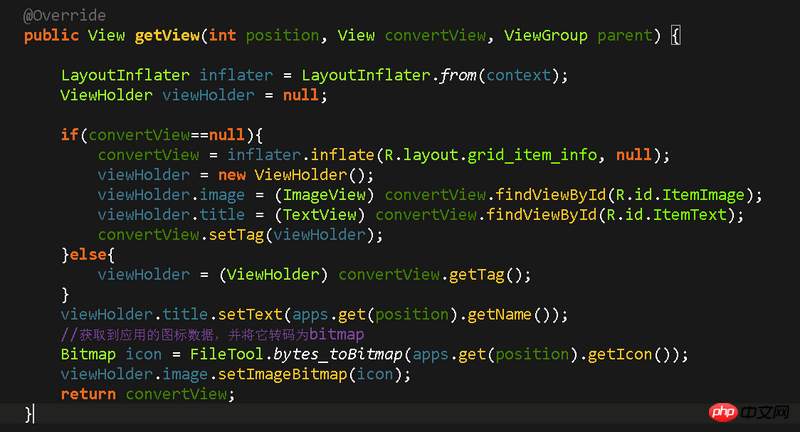Image resolution: width=800 pixels, height=432 pixels.
Task: Click the @Override annotation
Action: pyautogui.click(x=65, y=15)
